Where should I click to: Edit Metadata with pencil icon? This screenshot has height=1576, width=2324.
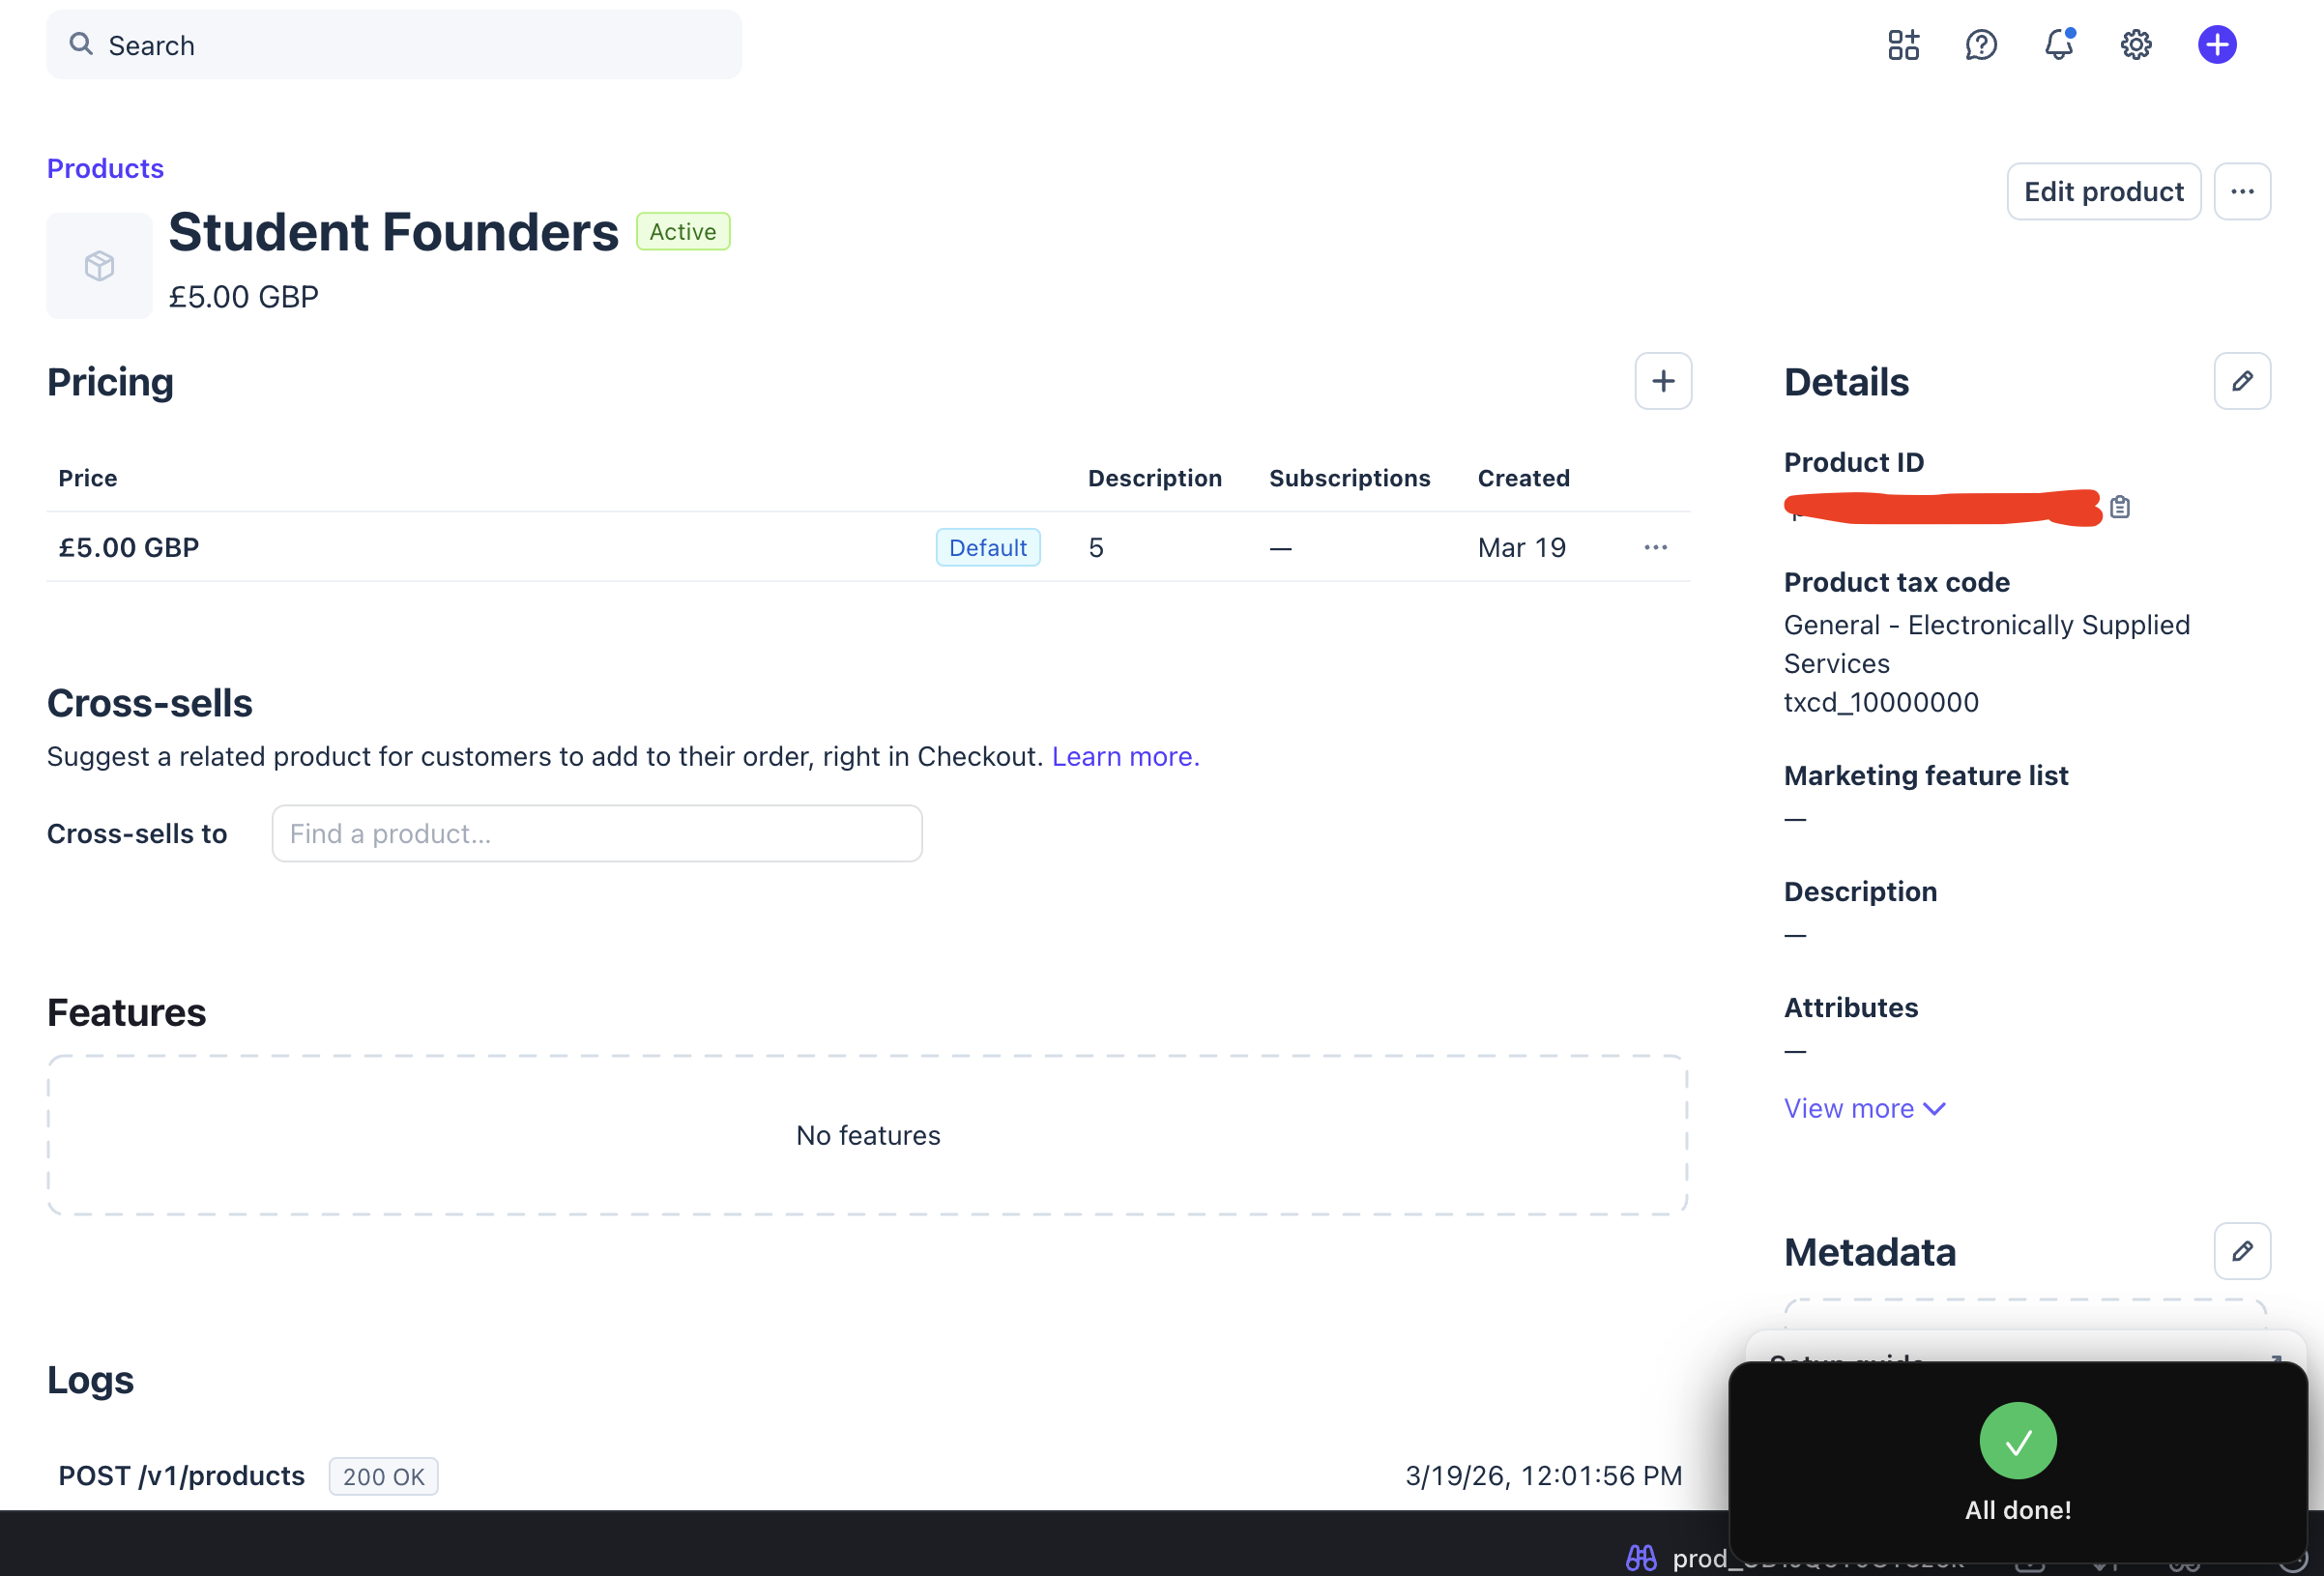coord(2241,1251)
